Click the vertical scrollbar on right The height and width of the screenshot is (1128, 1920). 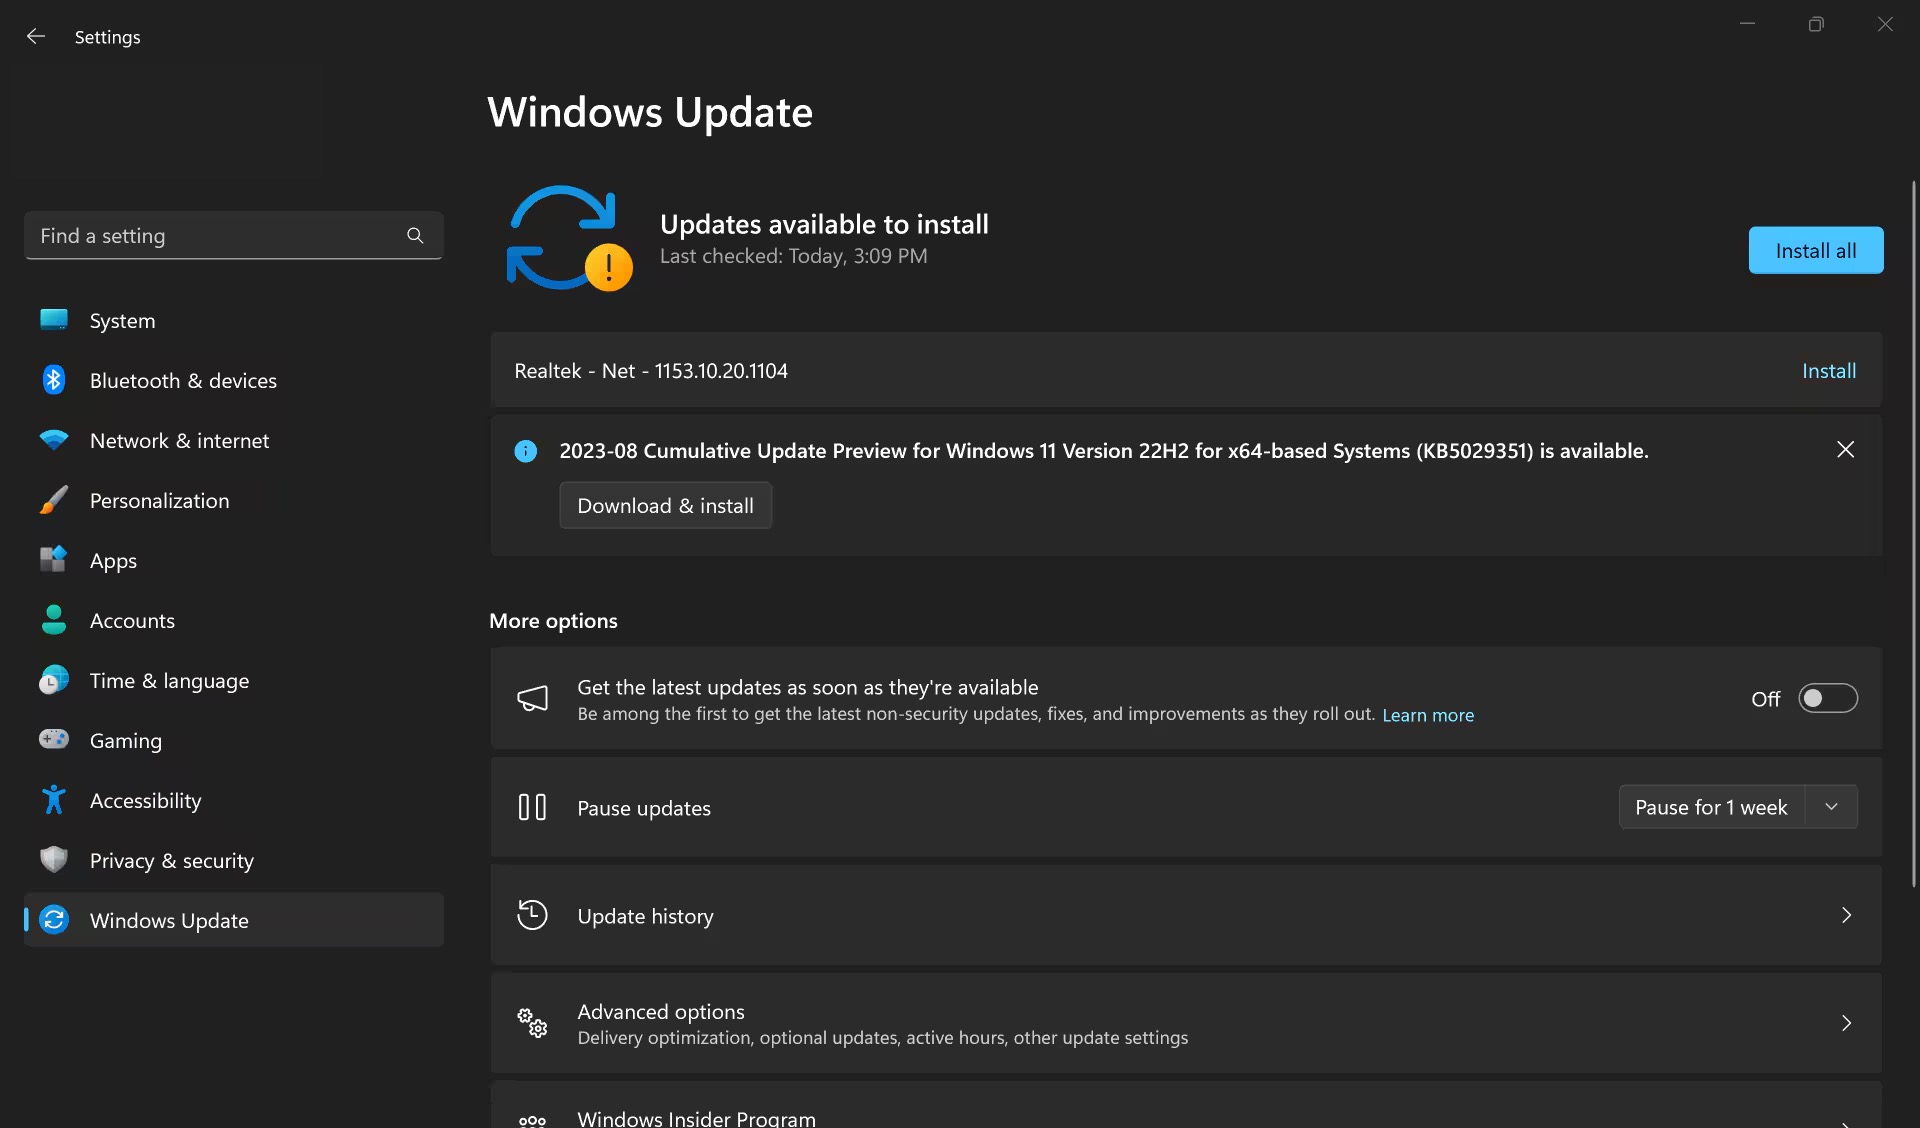click(x=1913, y=534)
